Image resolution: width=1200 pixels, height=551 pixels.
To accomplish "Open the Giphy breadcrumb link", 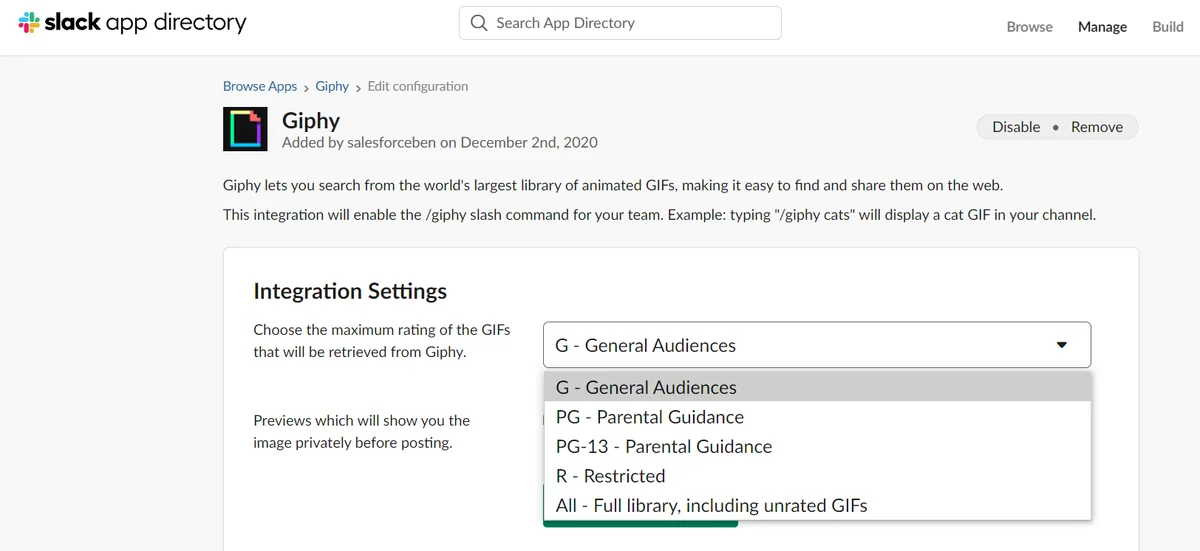I will (332, 86).
